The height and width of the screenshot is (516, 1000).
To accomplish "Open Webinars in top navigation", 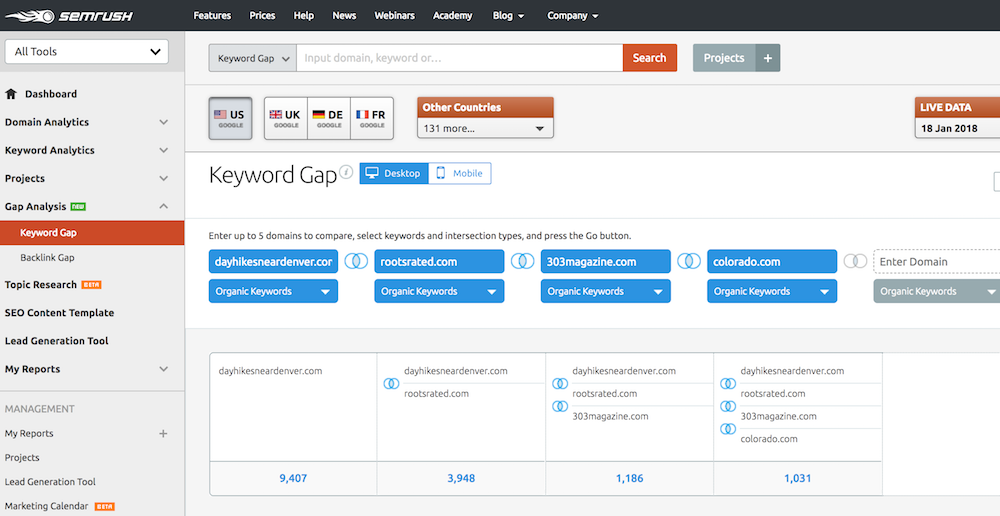I will coord(394,16).
